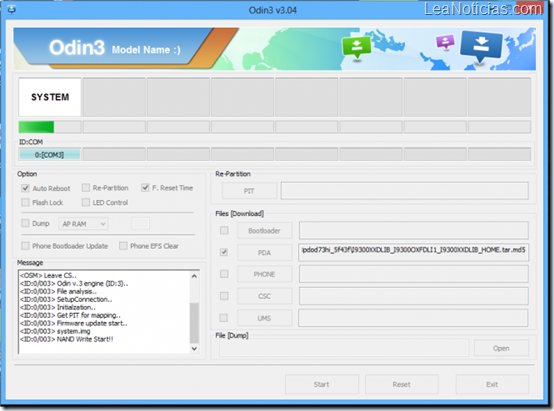Click the Start button
Screen dimensions: 554x411
pyautogui.click(x=322, y=384)
